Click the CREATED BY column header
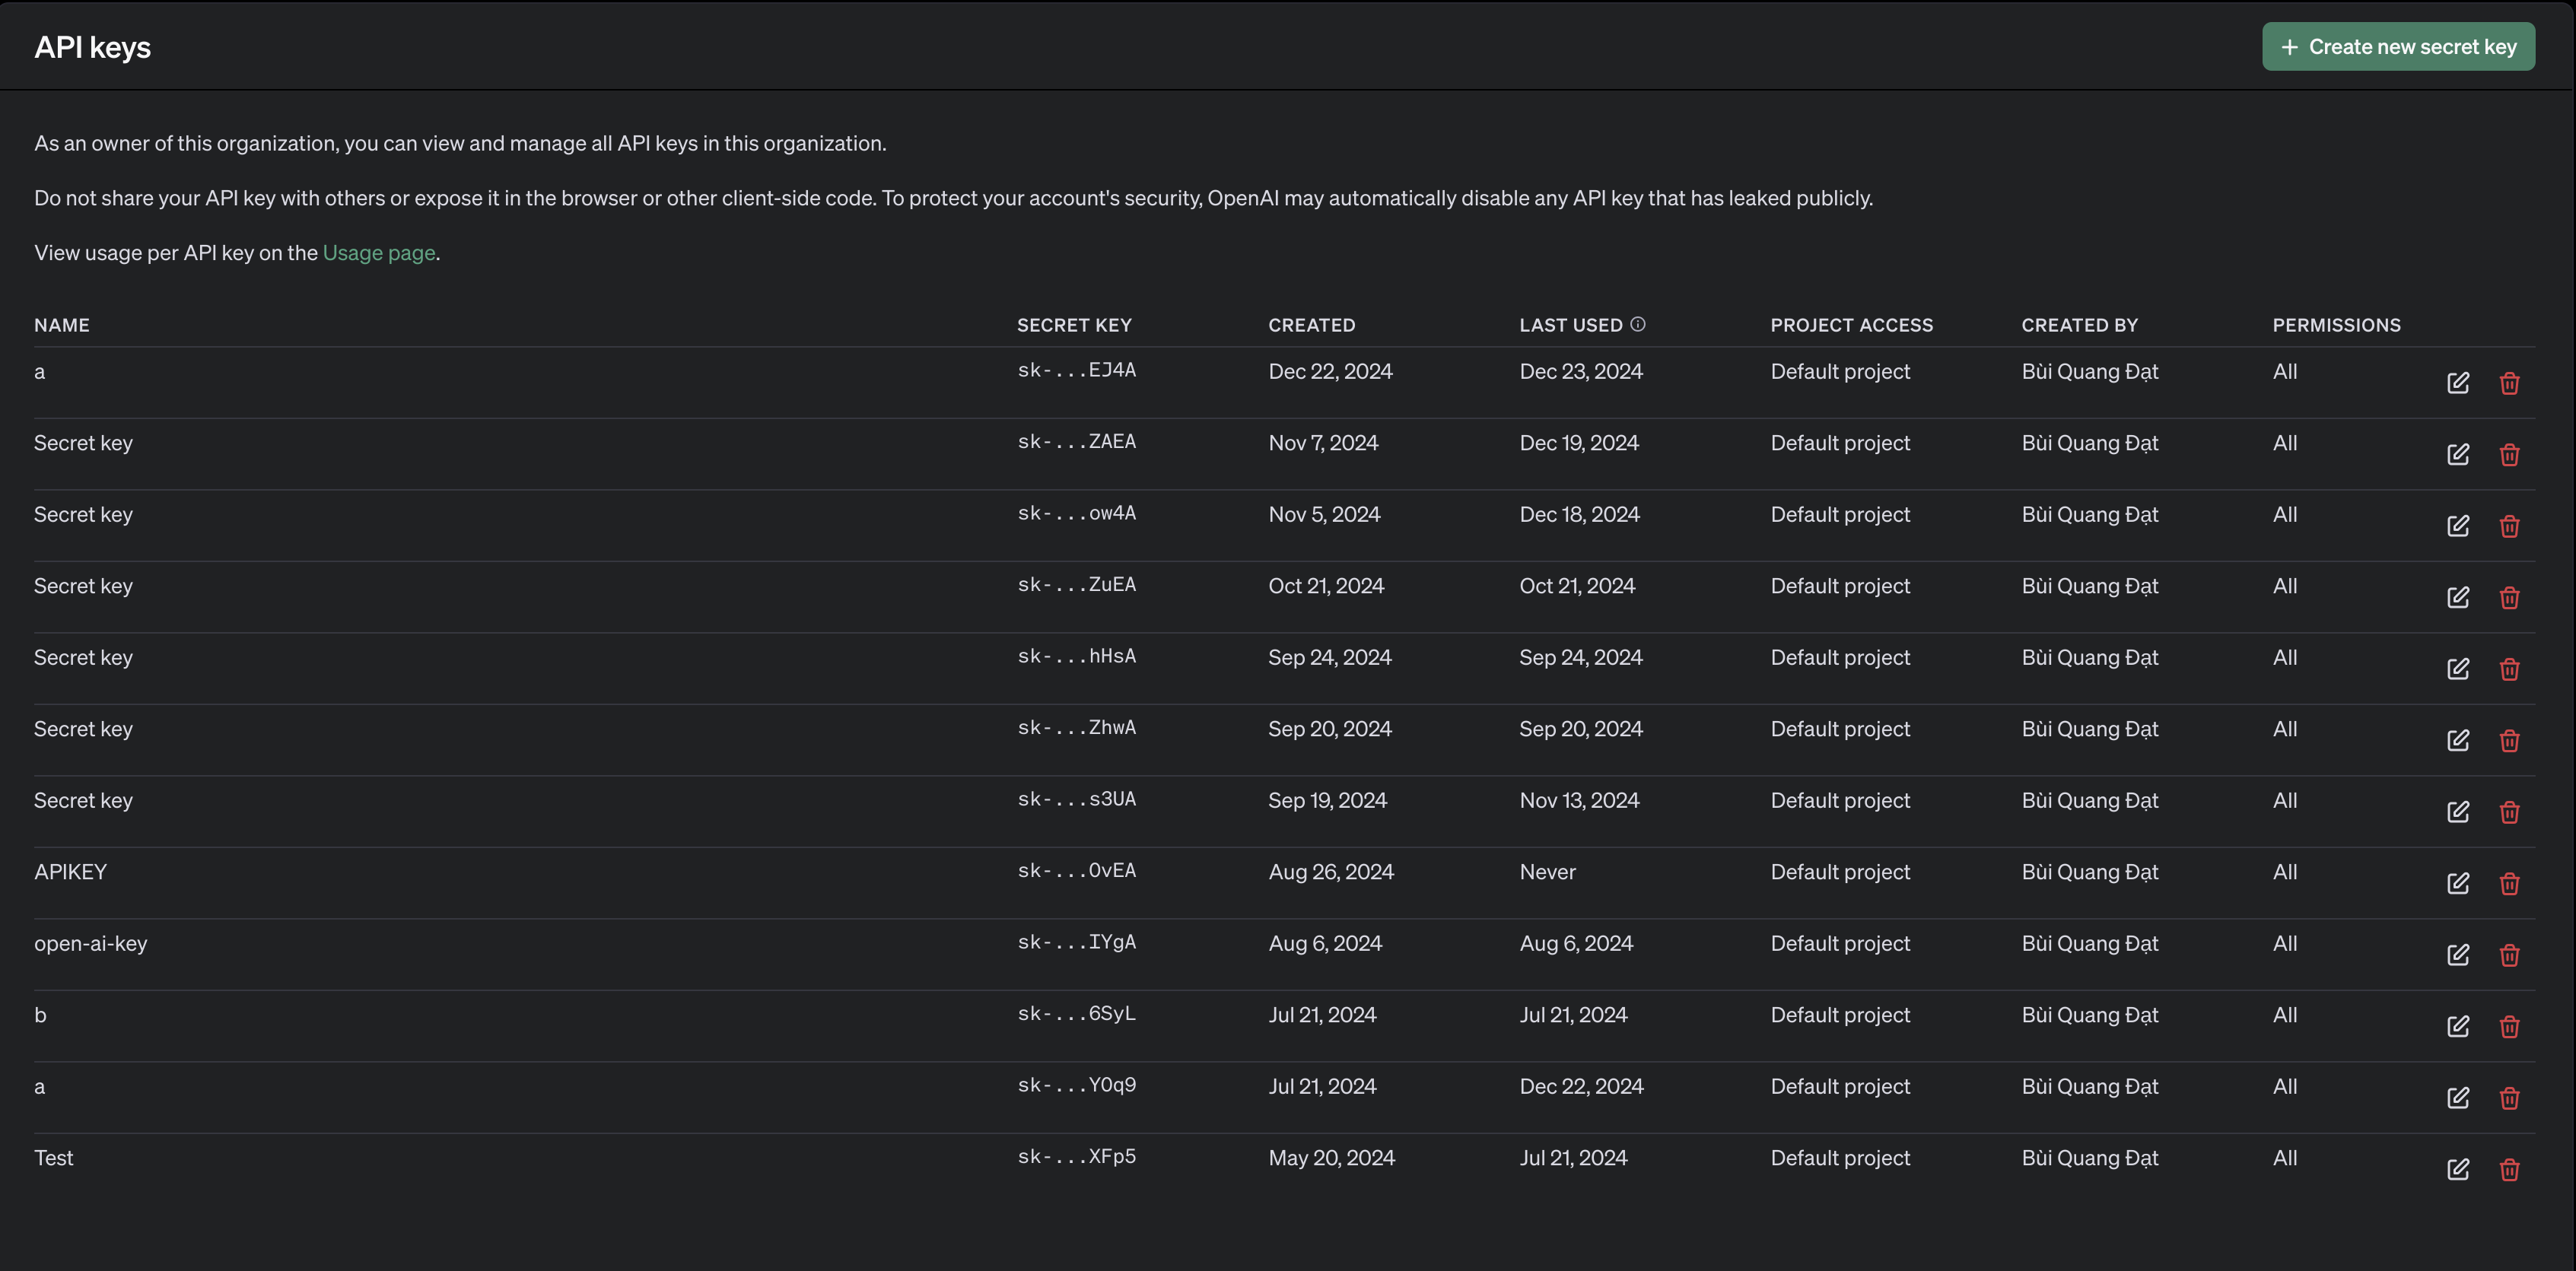 (x=2079, y=325)
